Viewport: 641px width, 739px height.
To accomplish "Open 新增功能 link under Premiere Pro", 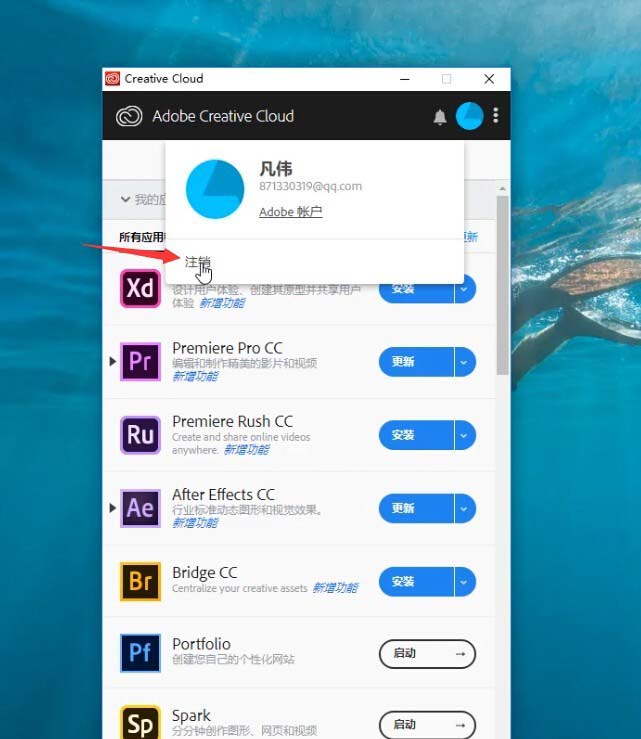I will (x=195, y=376).
